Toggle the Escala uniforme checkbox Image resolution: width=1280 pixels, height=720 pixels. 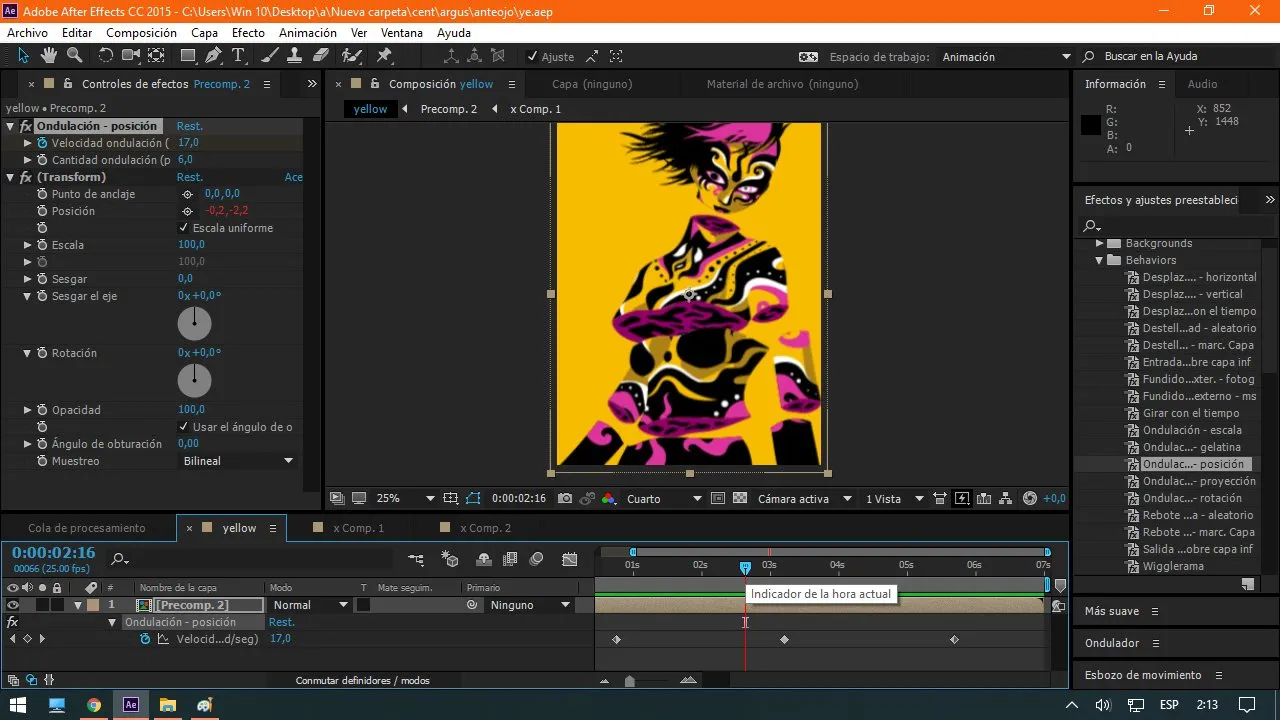[183, 228]
